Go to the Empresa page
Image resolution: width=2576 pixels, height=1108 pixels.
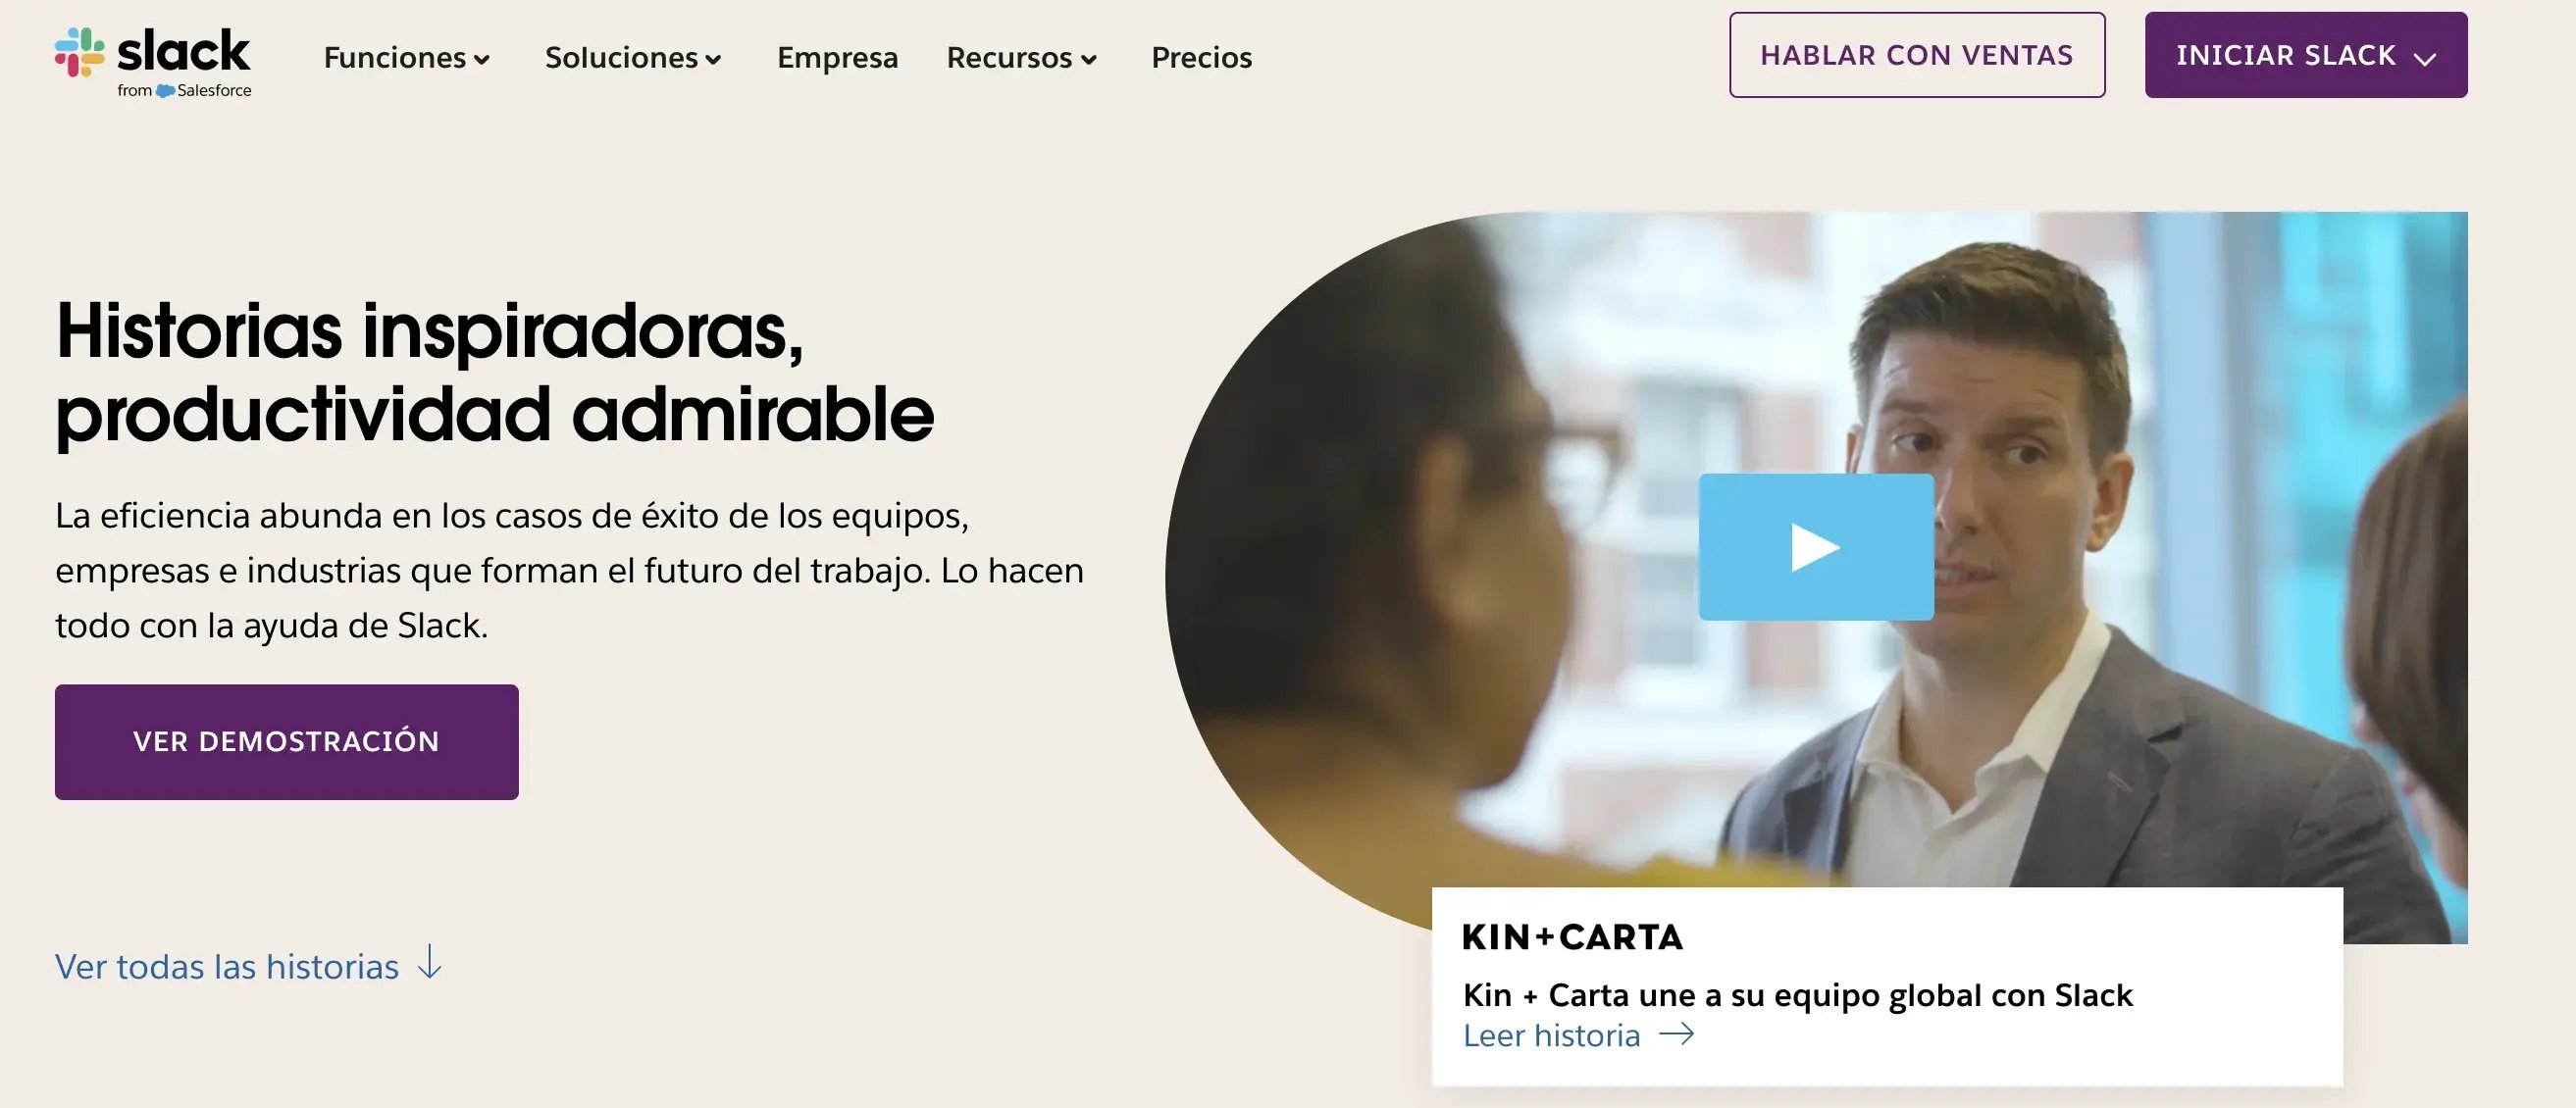tap(838, 57)
